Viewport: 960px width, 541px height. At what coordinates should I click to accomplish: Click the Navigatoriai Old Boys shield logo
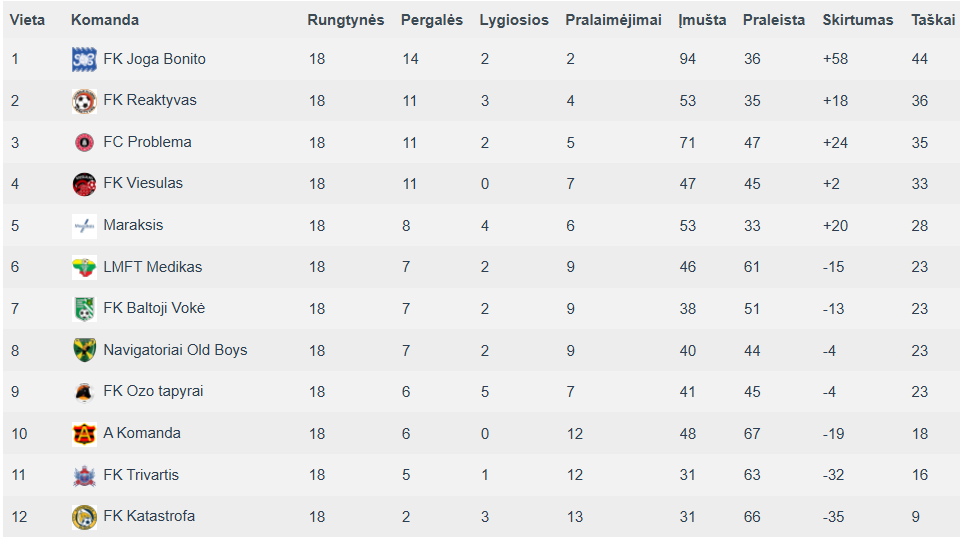pyautogui.click(x=84, y=350)
